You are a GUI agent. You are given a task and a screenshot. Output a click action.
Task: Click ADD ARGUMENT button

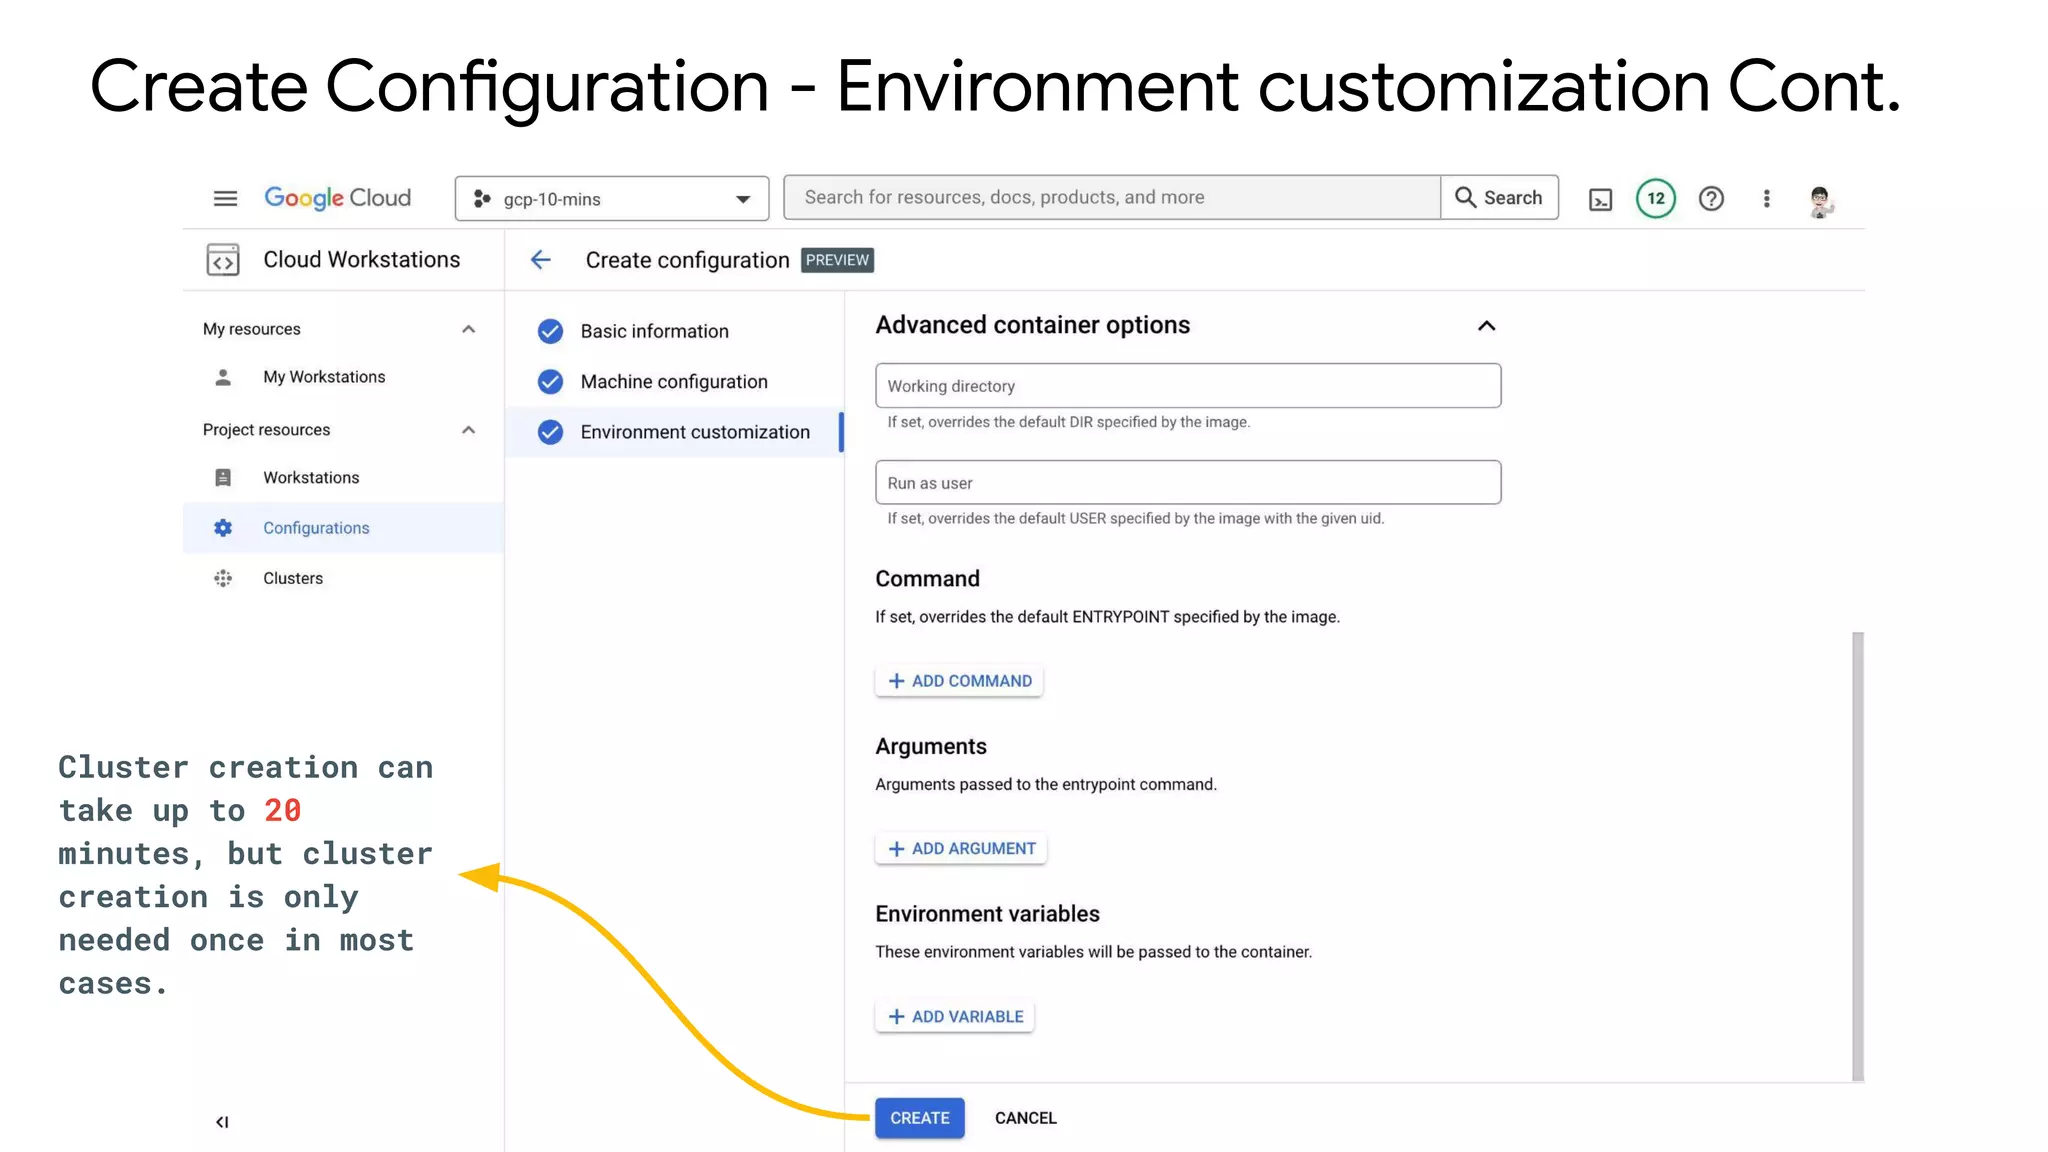[x=961, y=848]
